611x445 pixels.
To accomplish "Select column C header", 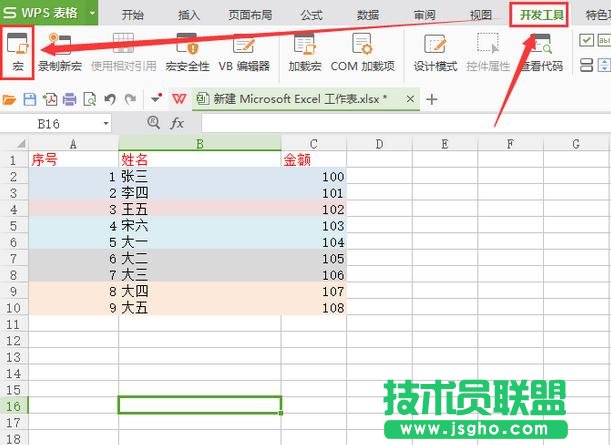I will [x=313, y=144].
